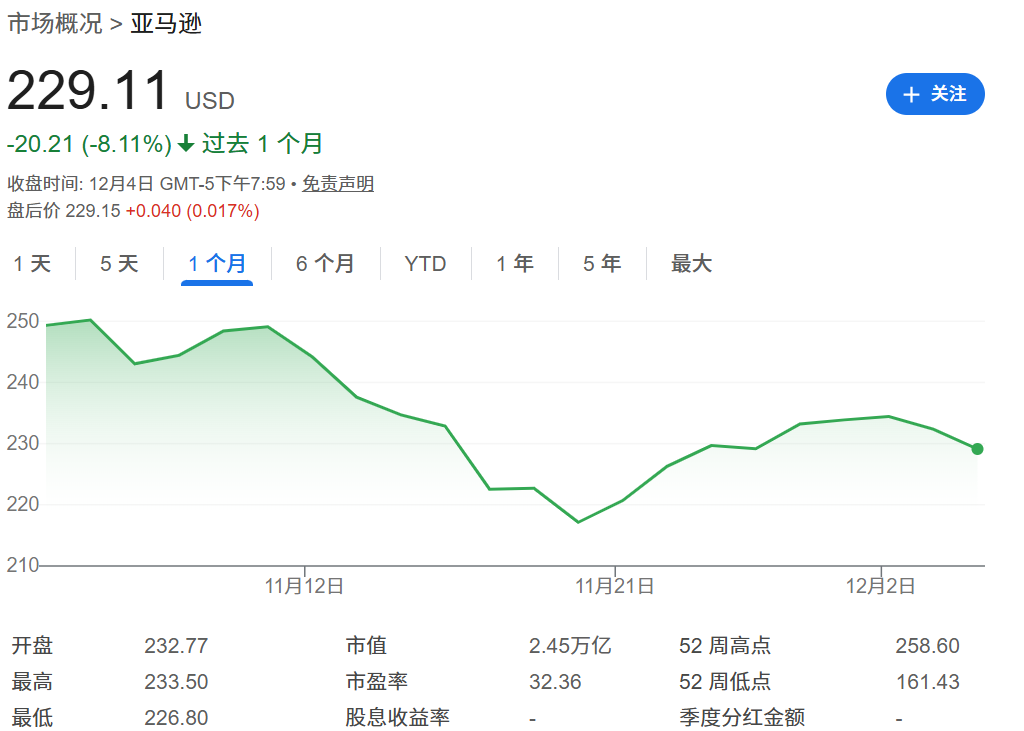Click the plus icon on the 关注 button

click(910, 94)
